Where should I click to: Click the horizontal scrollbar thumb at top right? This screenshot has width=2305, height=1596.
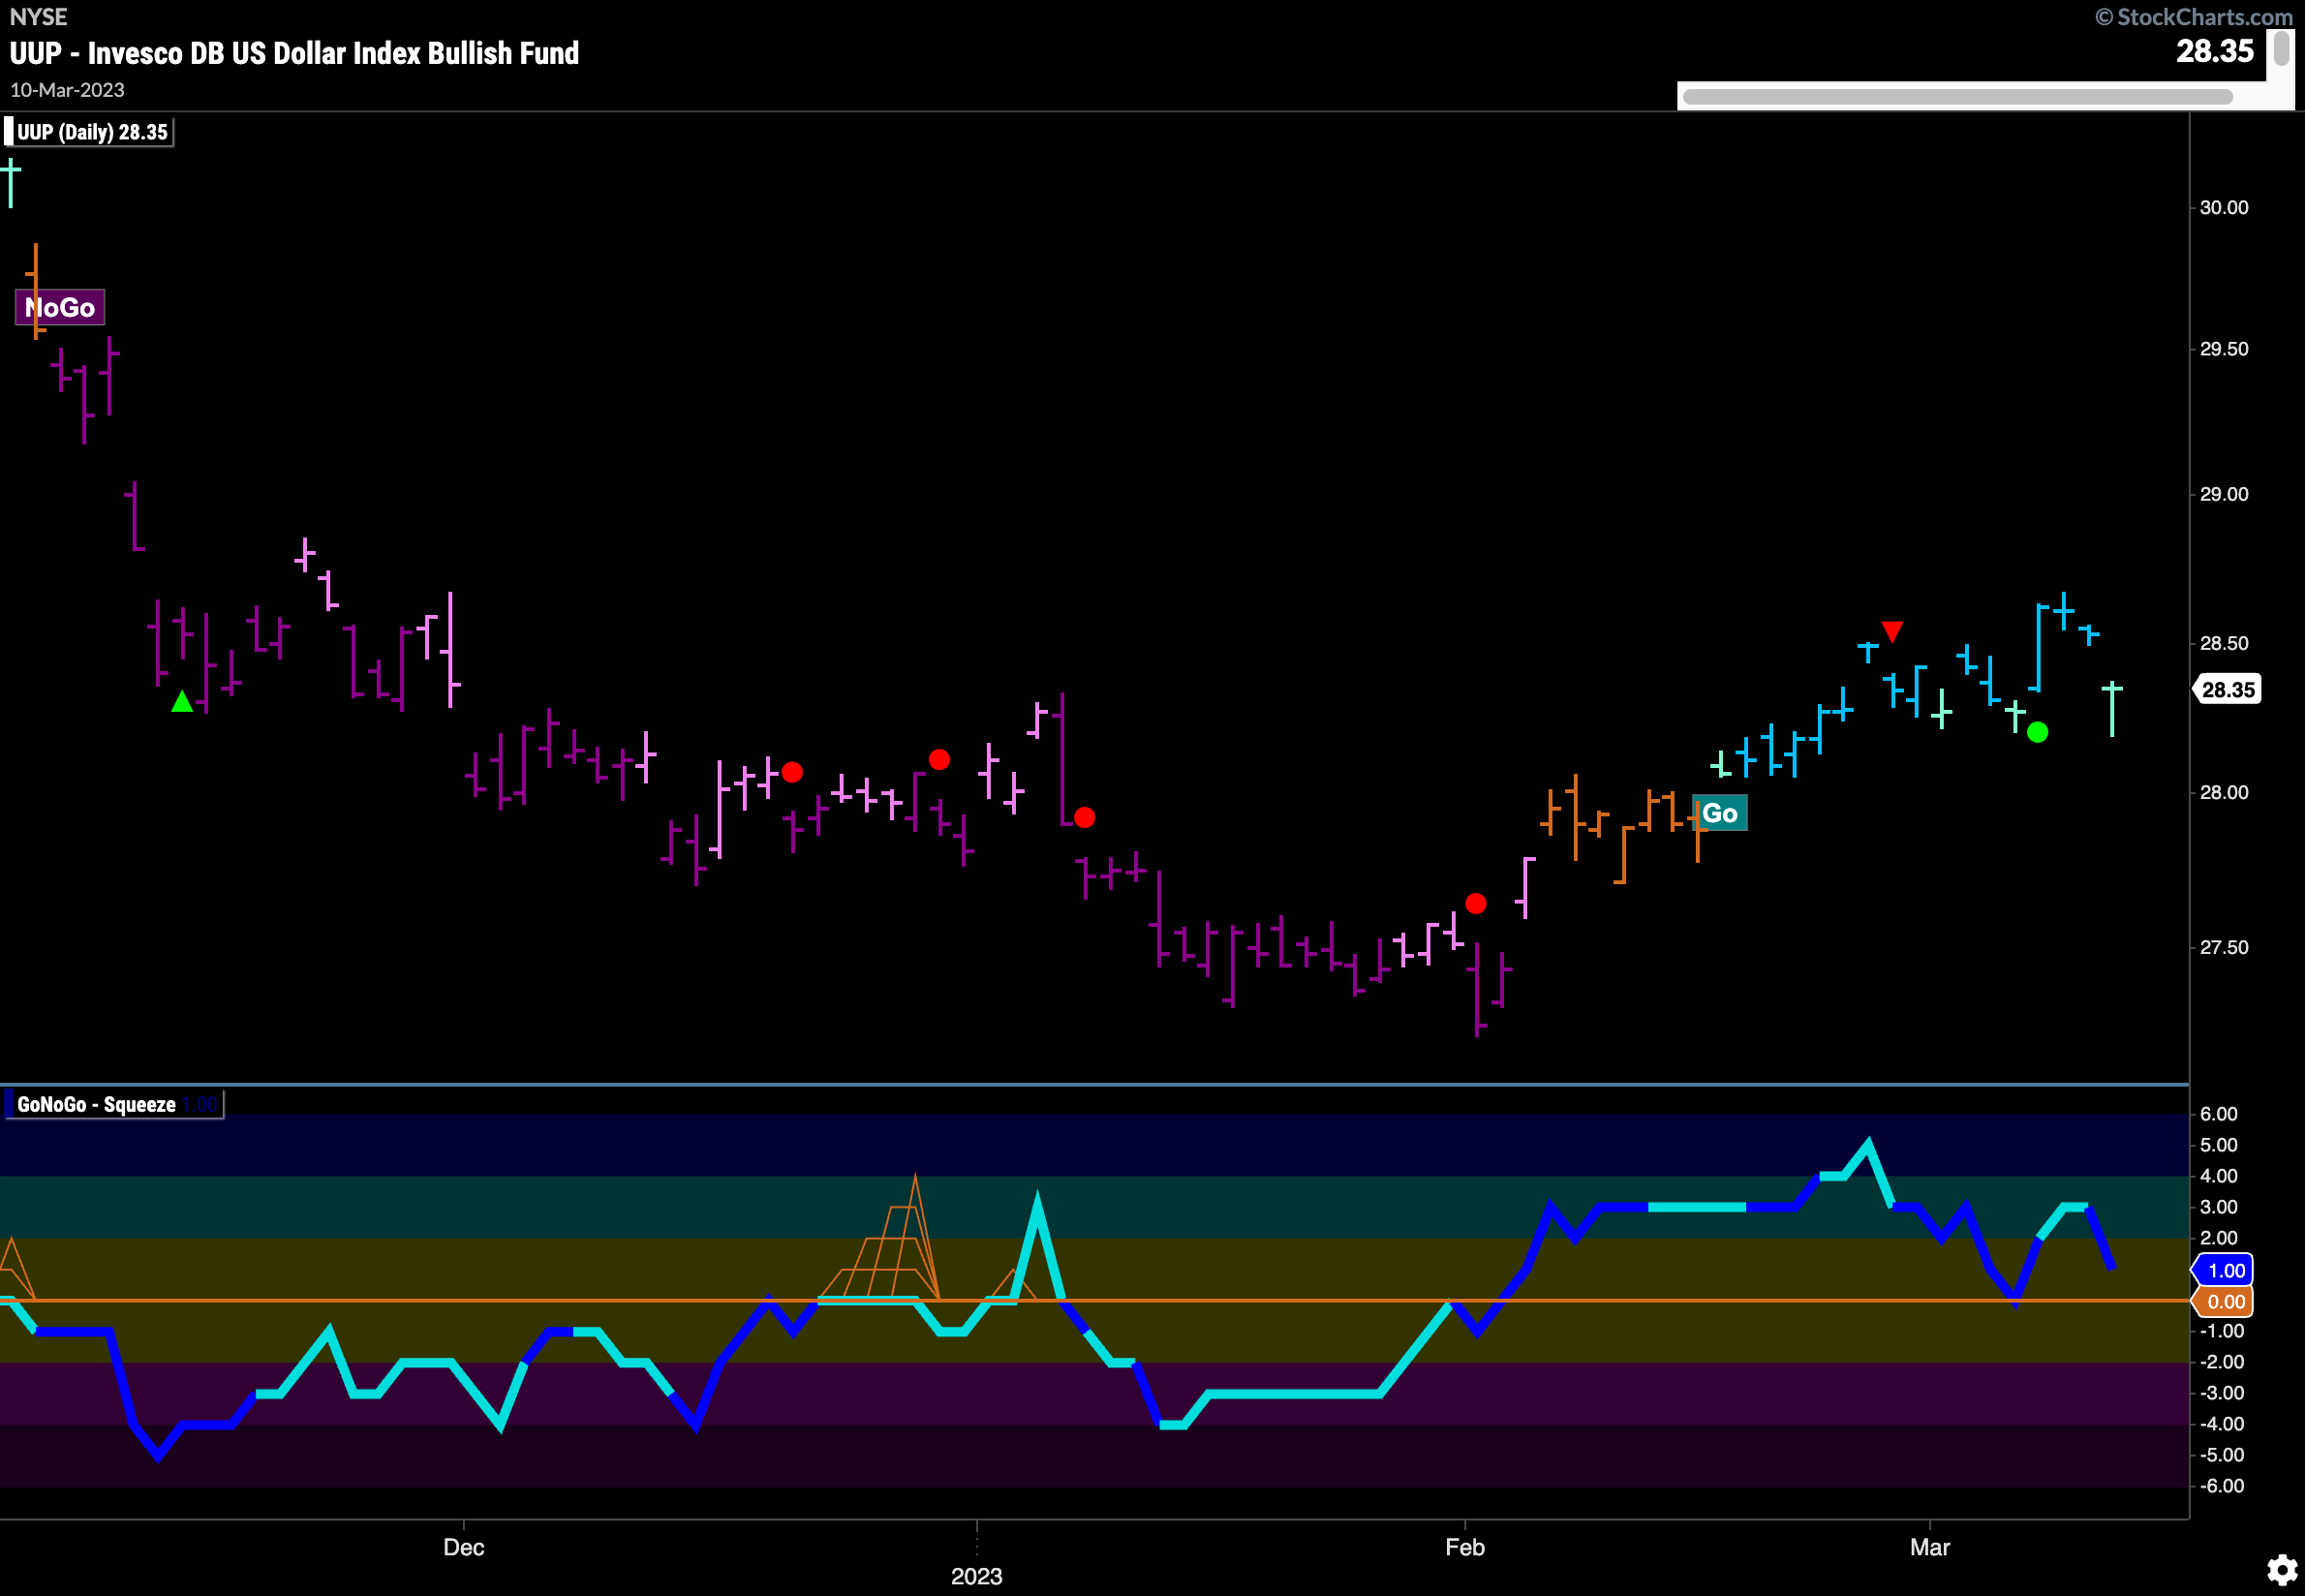point(1957,97)
